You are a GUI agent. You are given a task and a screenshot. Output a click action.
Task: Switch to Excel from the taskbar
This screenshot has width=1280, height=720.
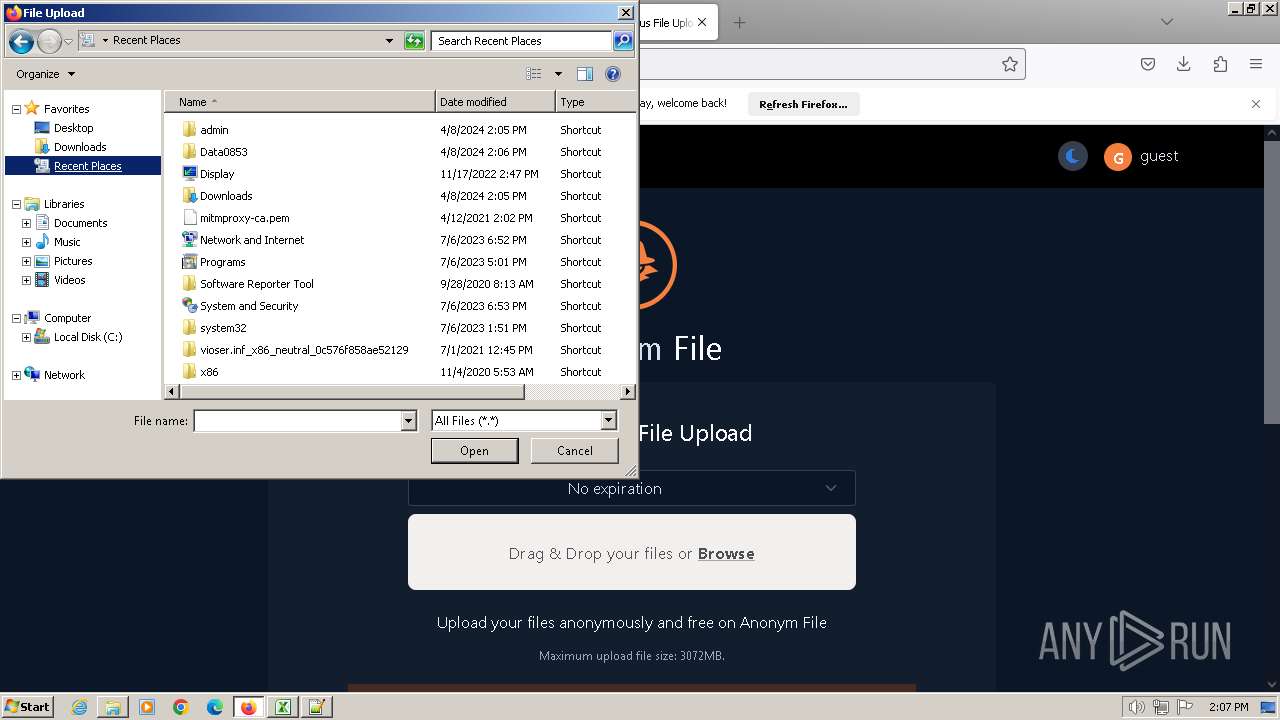pos(283,707)
